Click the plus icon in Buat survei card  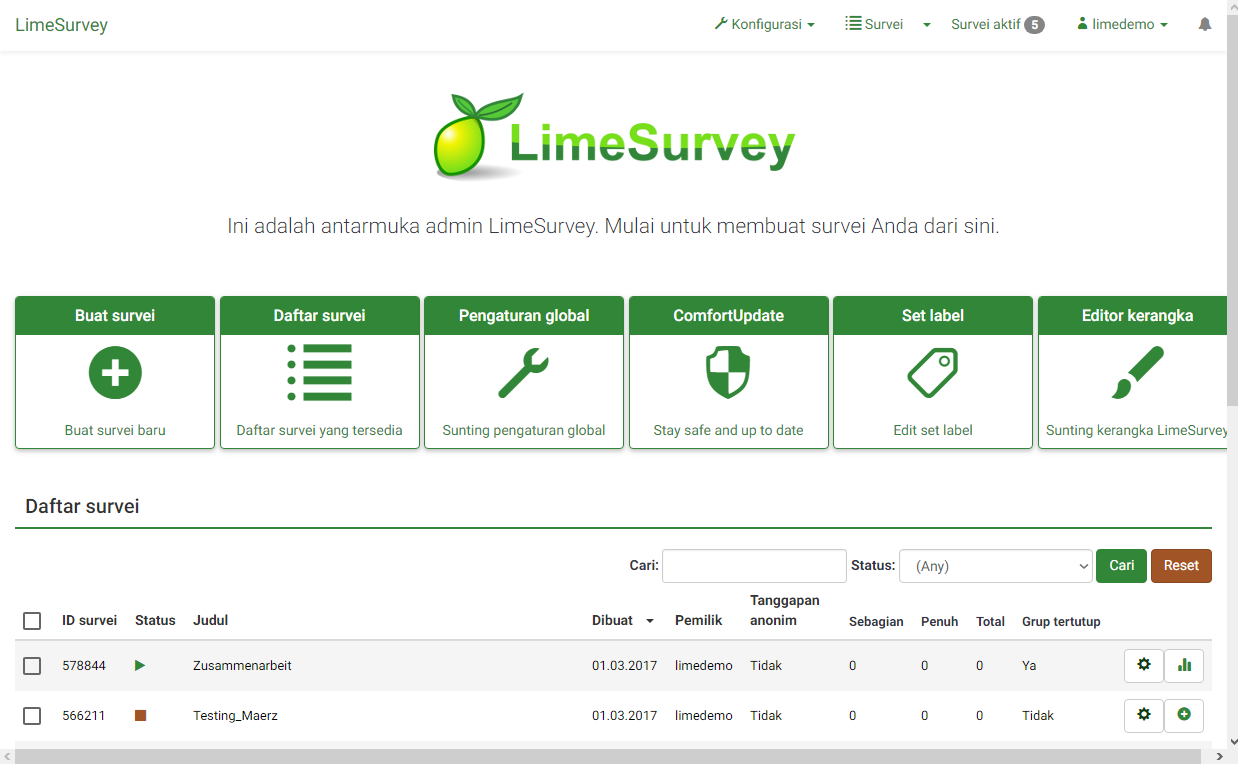click(115, 373)
